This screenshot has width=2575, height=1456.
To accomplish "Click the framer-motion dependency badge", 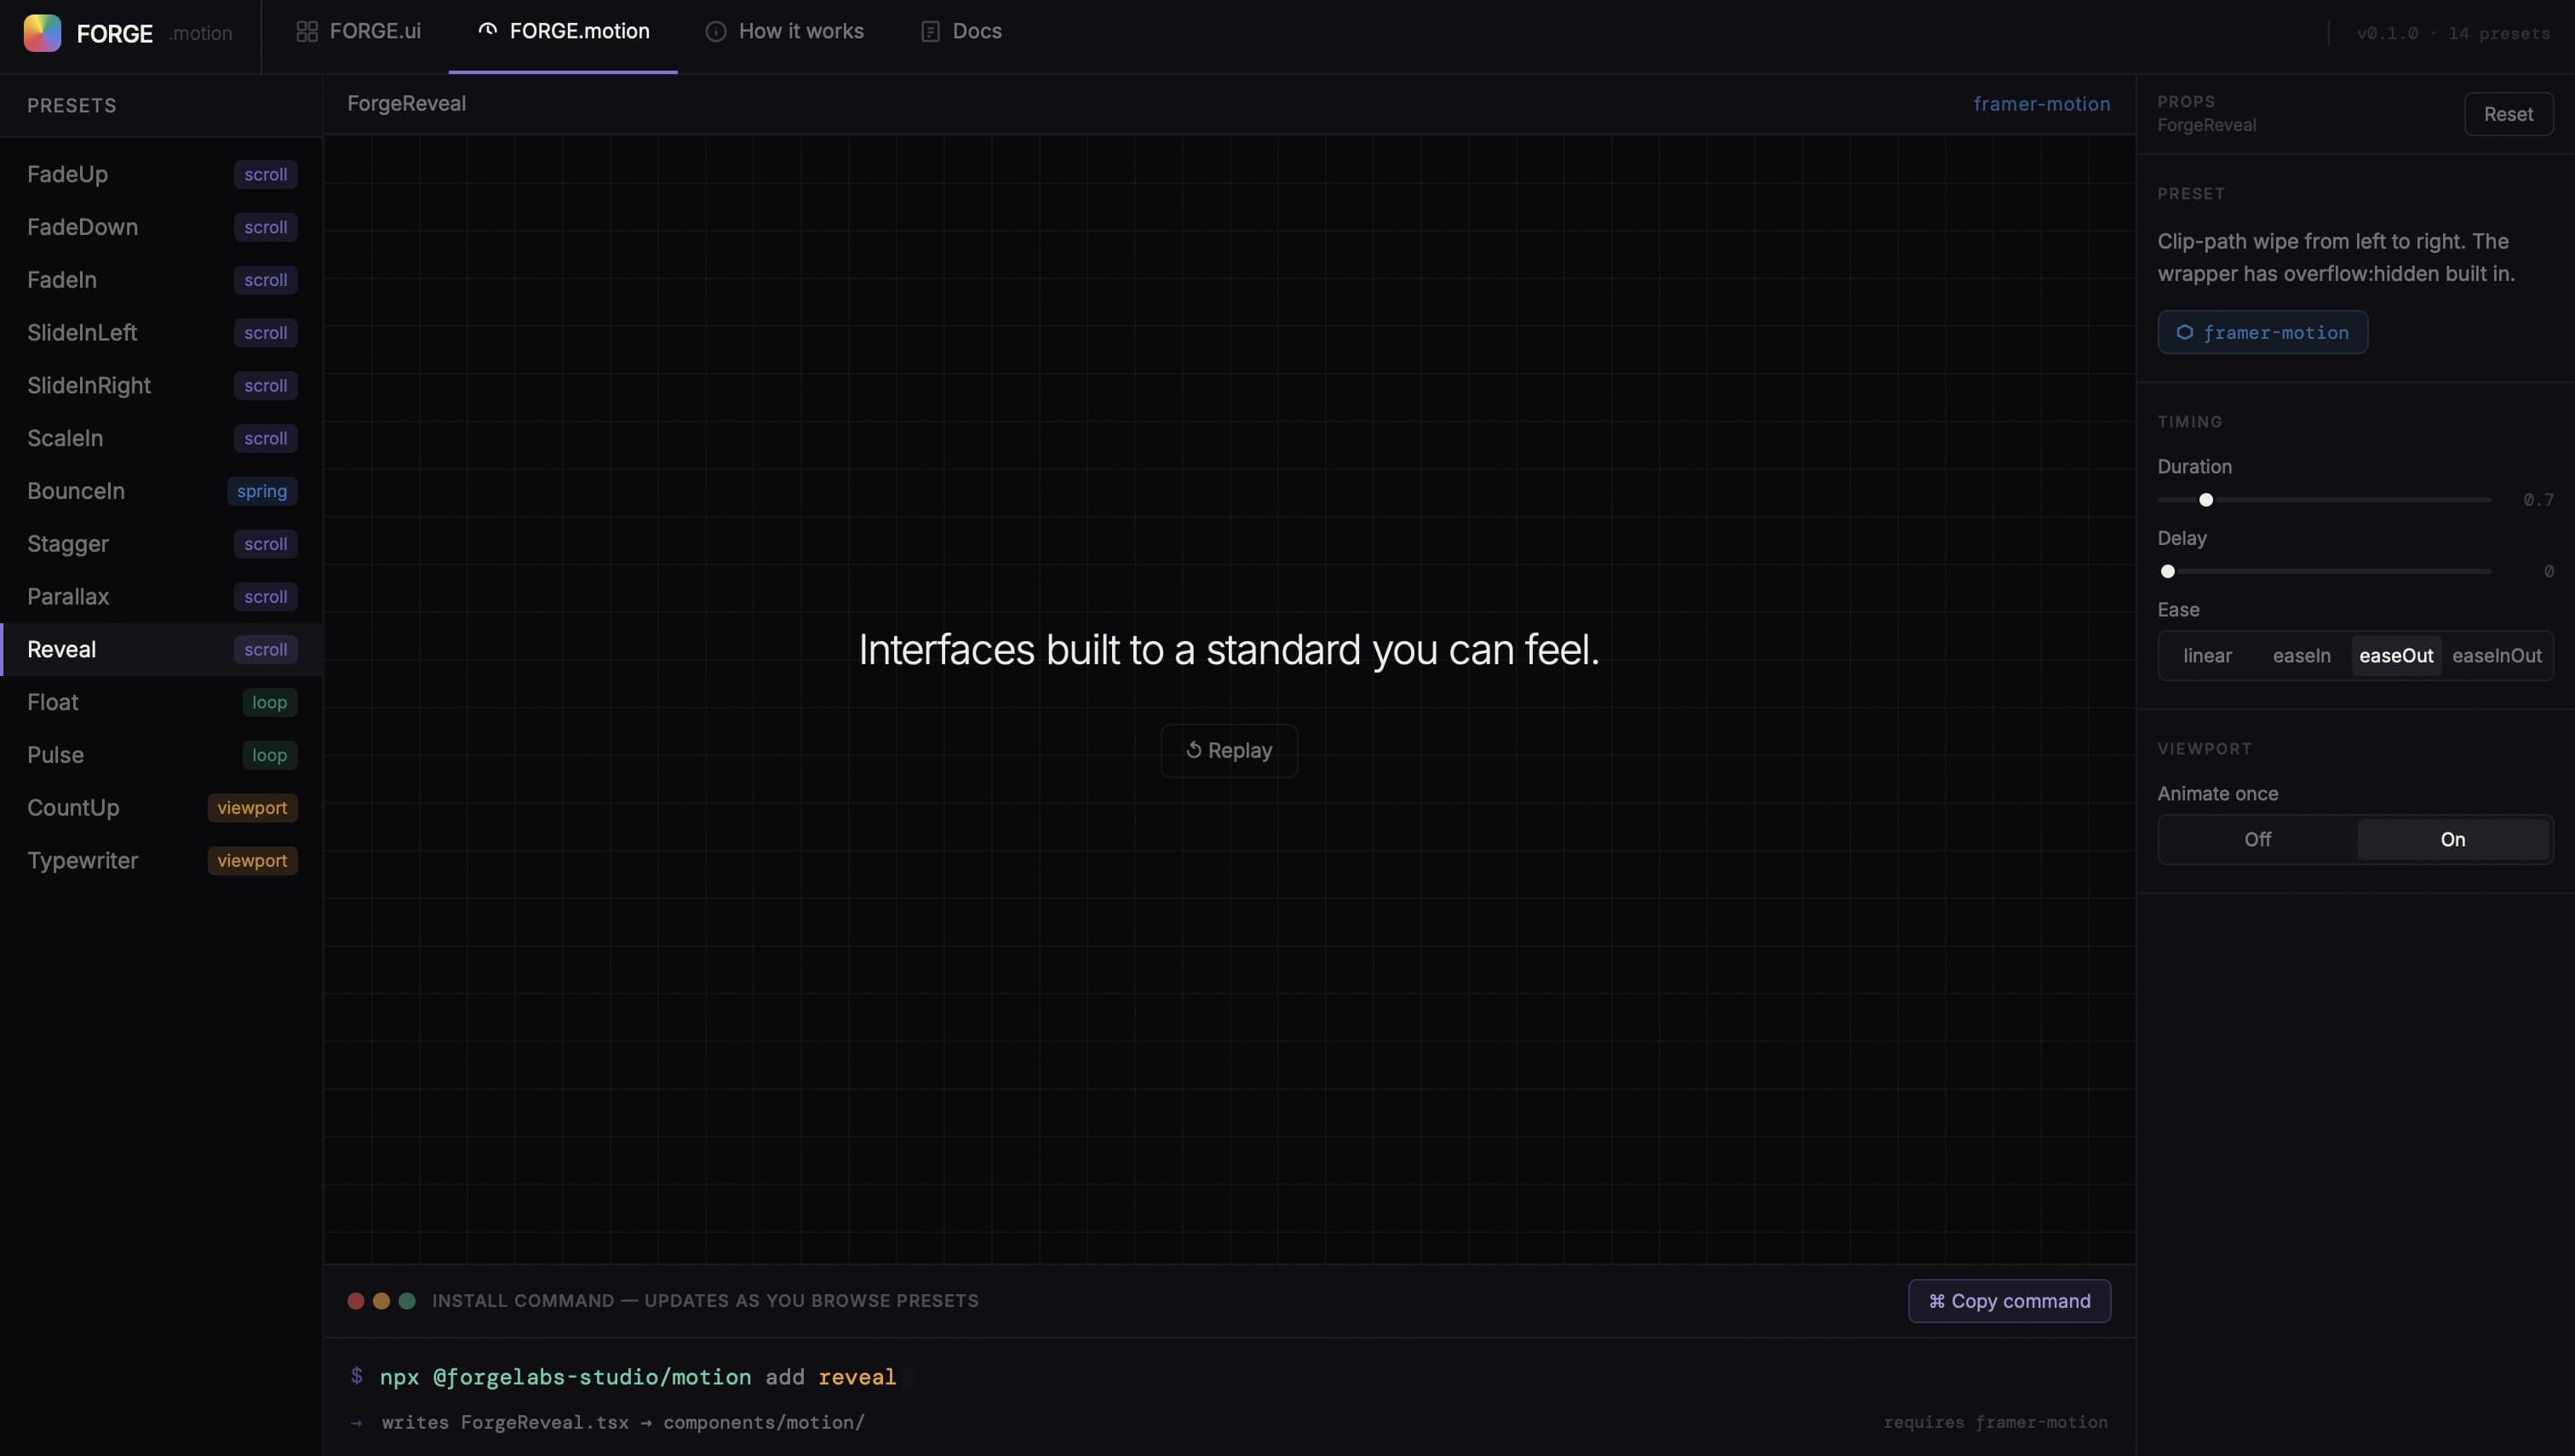I will tap(2262, 332).
